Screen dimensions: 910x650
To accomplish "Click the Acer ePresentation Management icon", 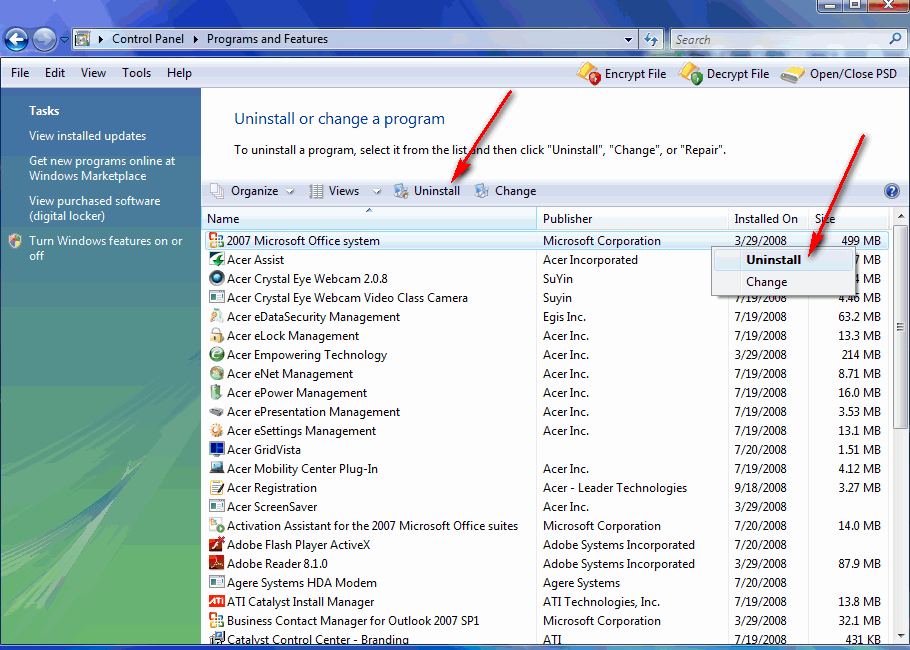I will 216,411.
